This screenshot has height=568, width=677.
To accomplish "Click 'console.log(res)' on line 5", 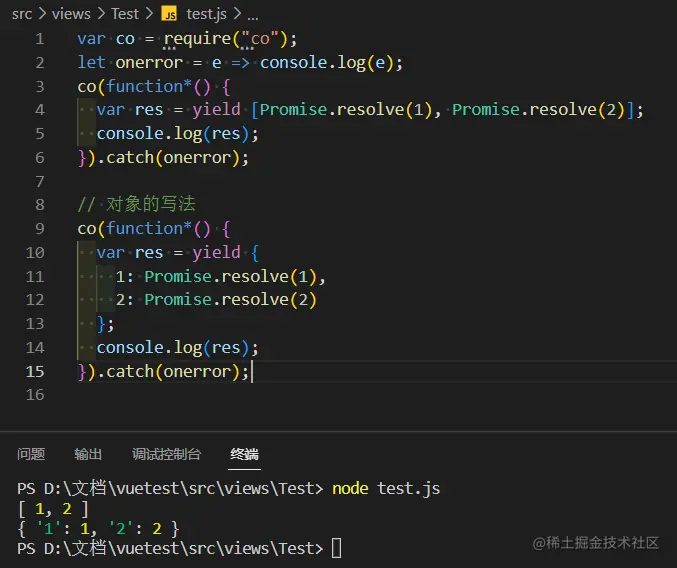I will tap(173, 134).
